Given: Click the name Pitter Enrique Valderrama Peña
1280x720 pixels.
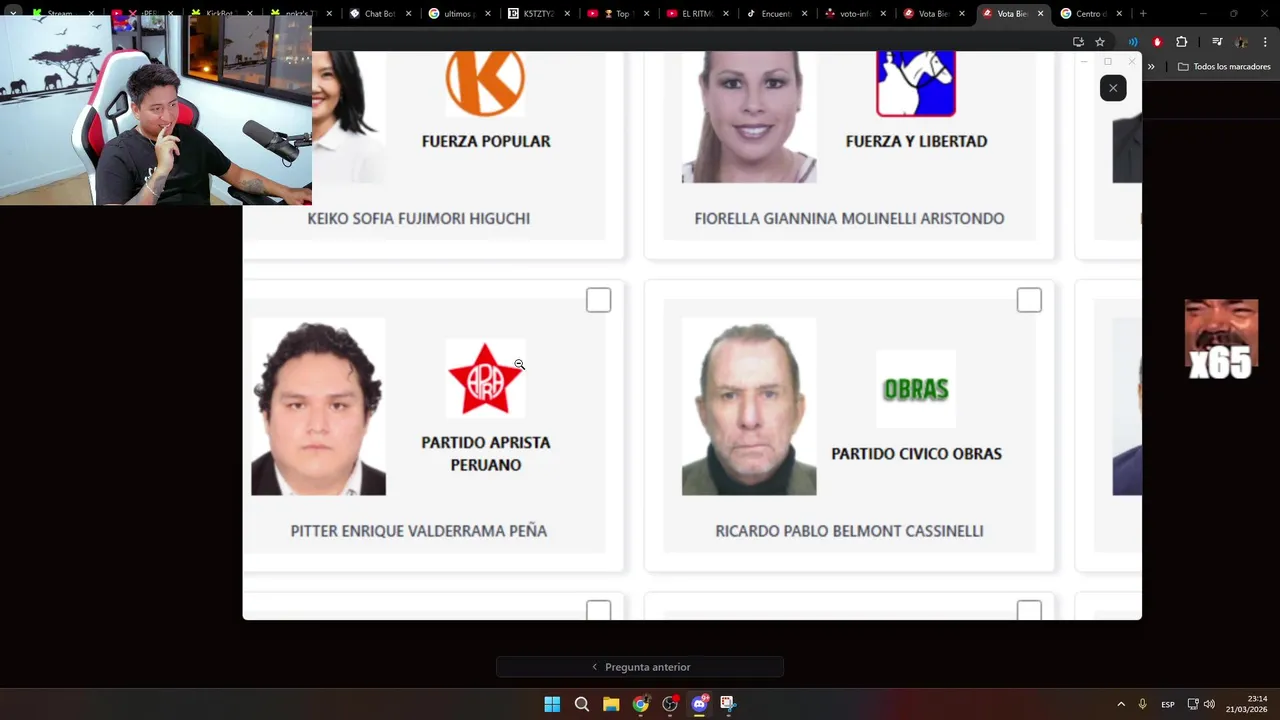Looking at the screenshot, I should point(418,531).
